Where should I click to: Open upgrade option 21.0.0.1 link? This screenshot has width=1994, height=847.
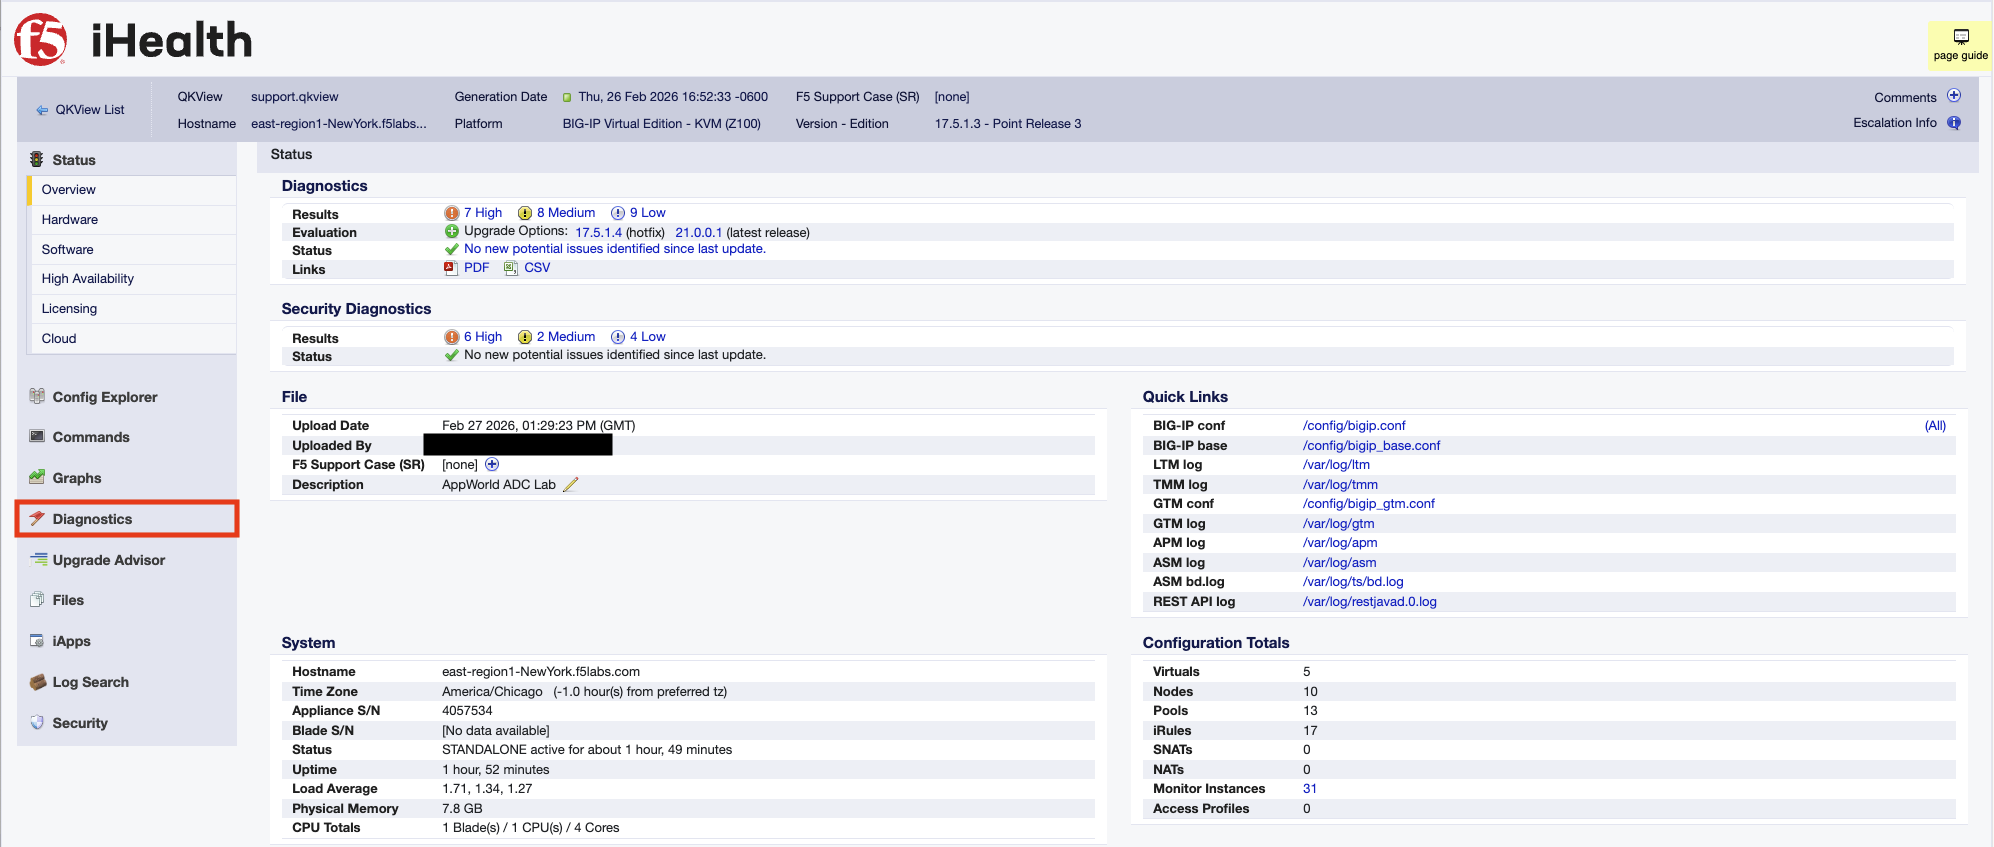tap(699, 232)
